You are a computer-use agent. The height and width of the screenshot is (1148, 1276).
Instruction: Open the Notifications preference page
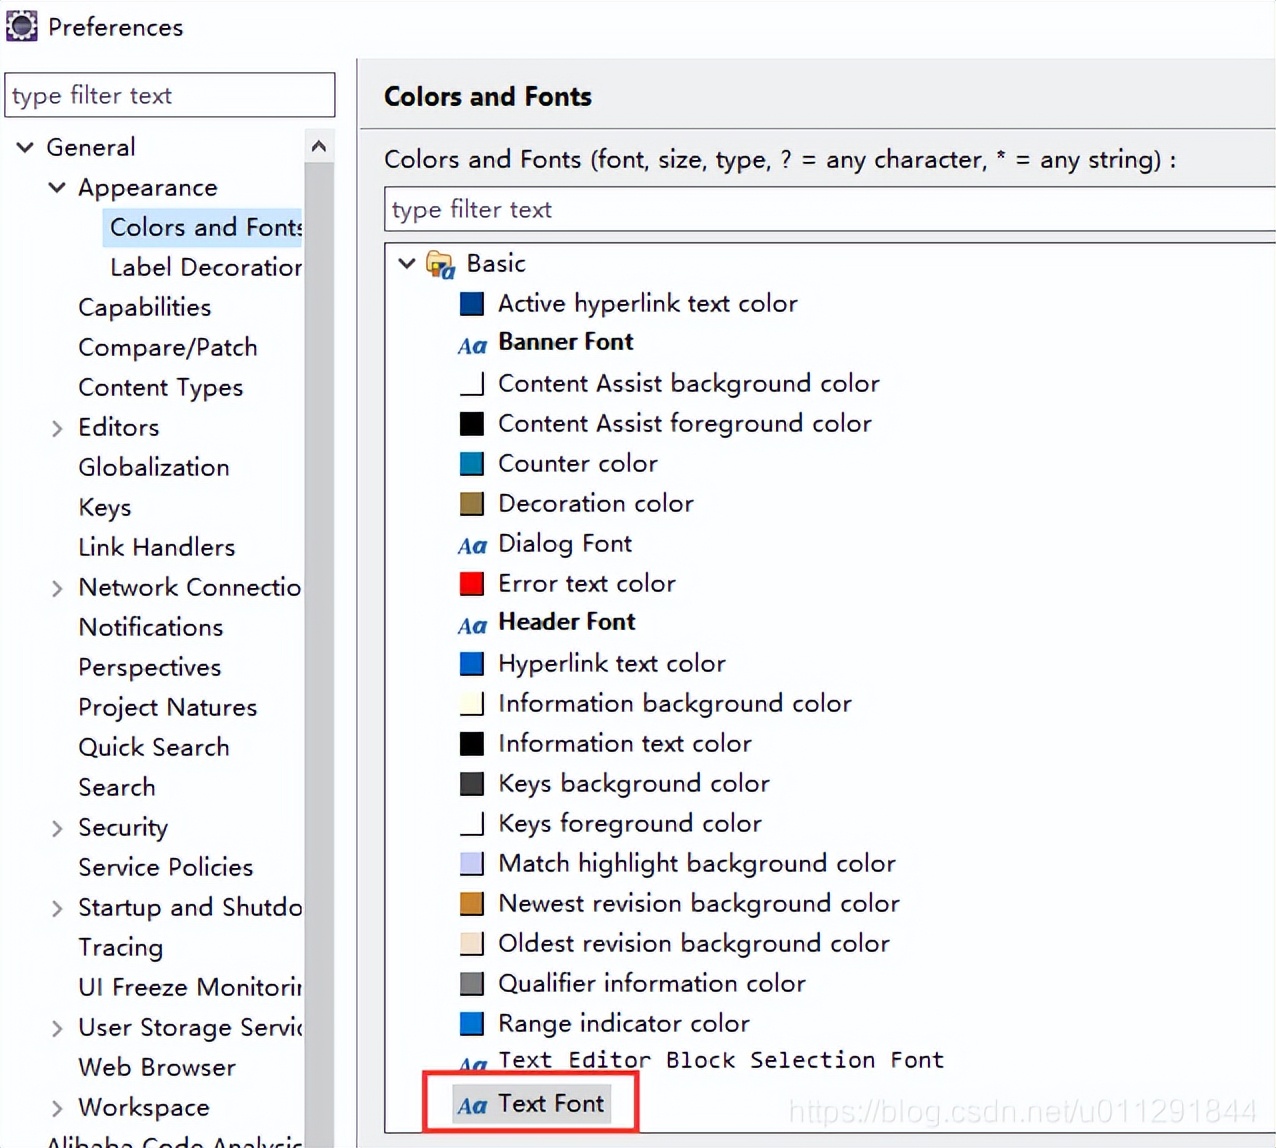(x=150, y=627)
